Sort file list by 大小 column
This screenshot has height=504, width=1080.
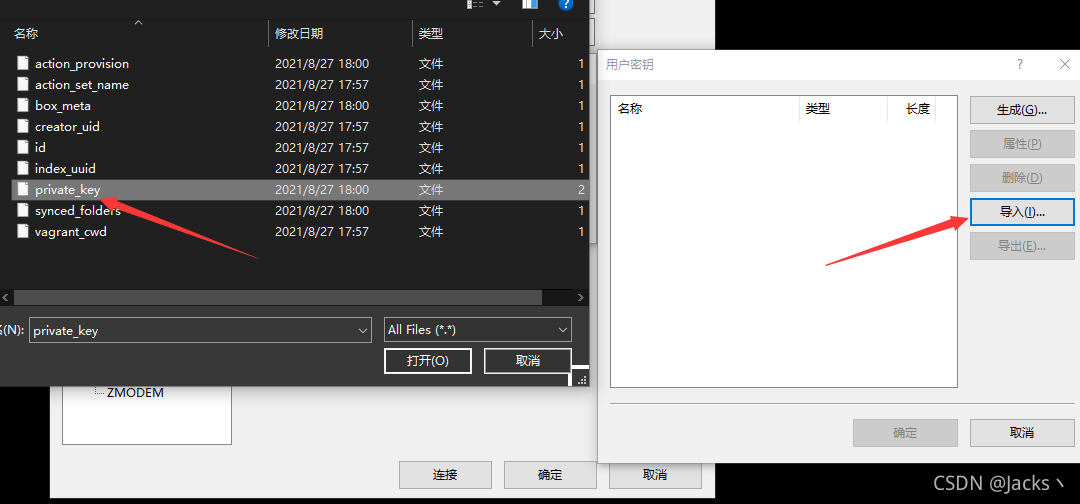[551, 33]
